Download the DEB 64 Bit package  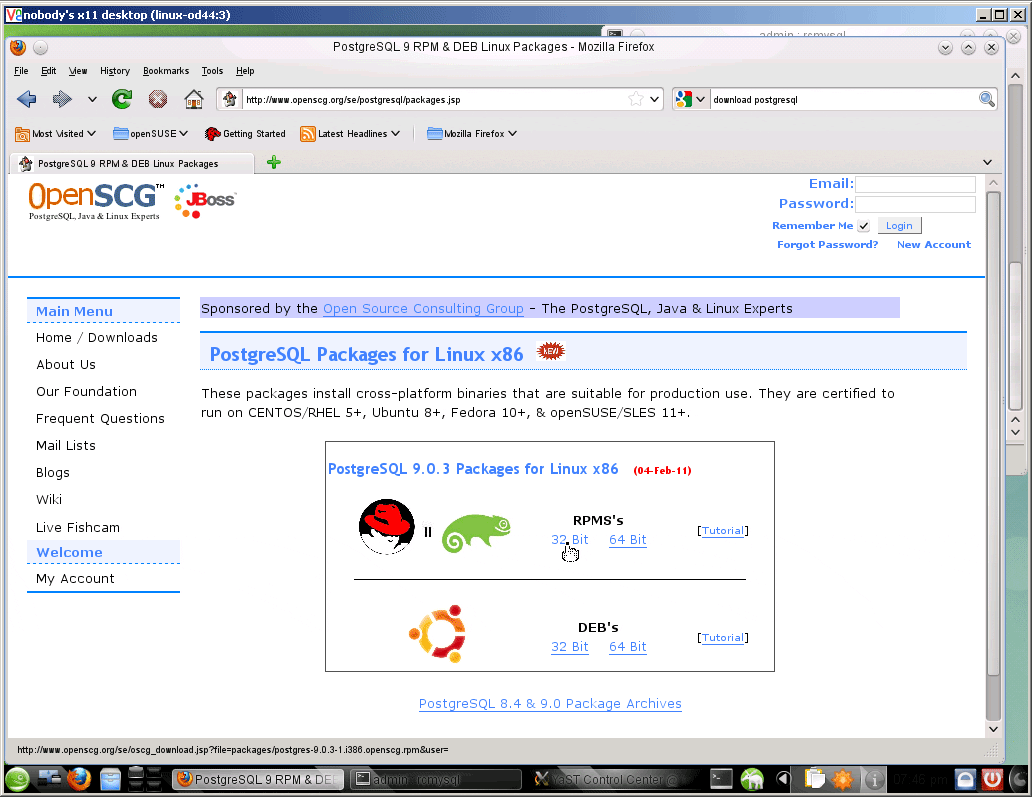pos(628,647)
